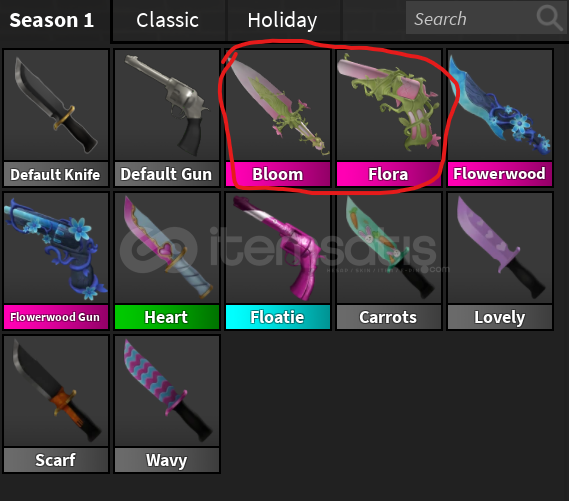The height and width of the screenshot is (501, 569).
Task: Select the Scarf knife
Action: (x=56, y=404)
